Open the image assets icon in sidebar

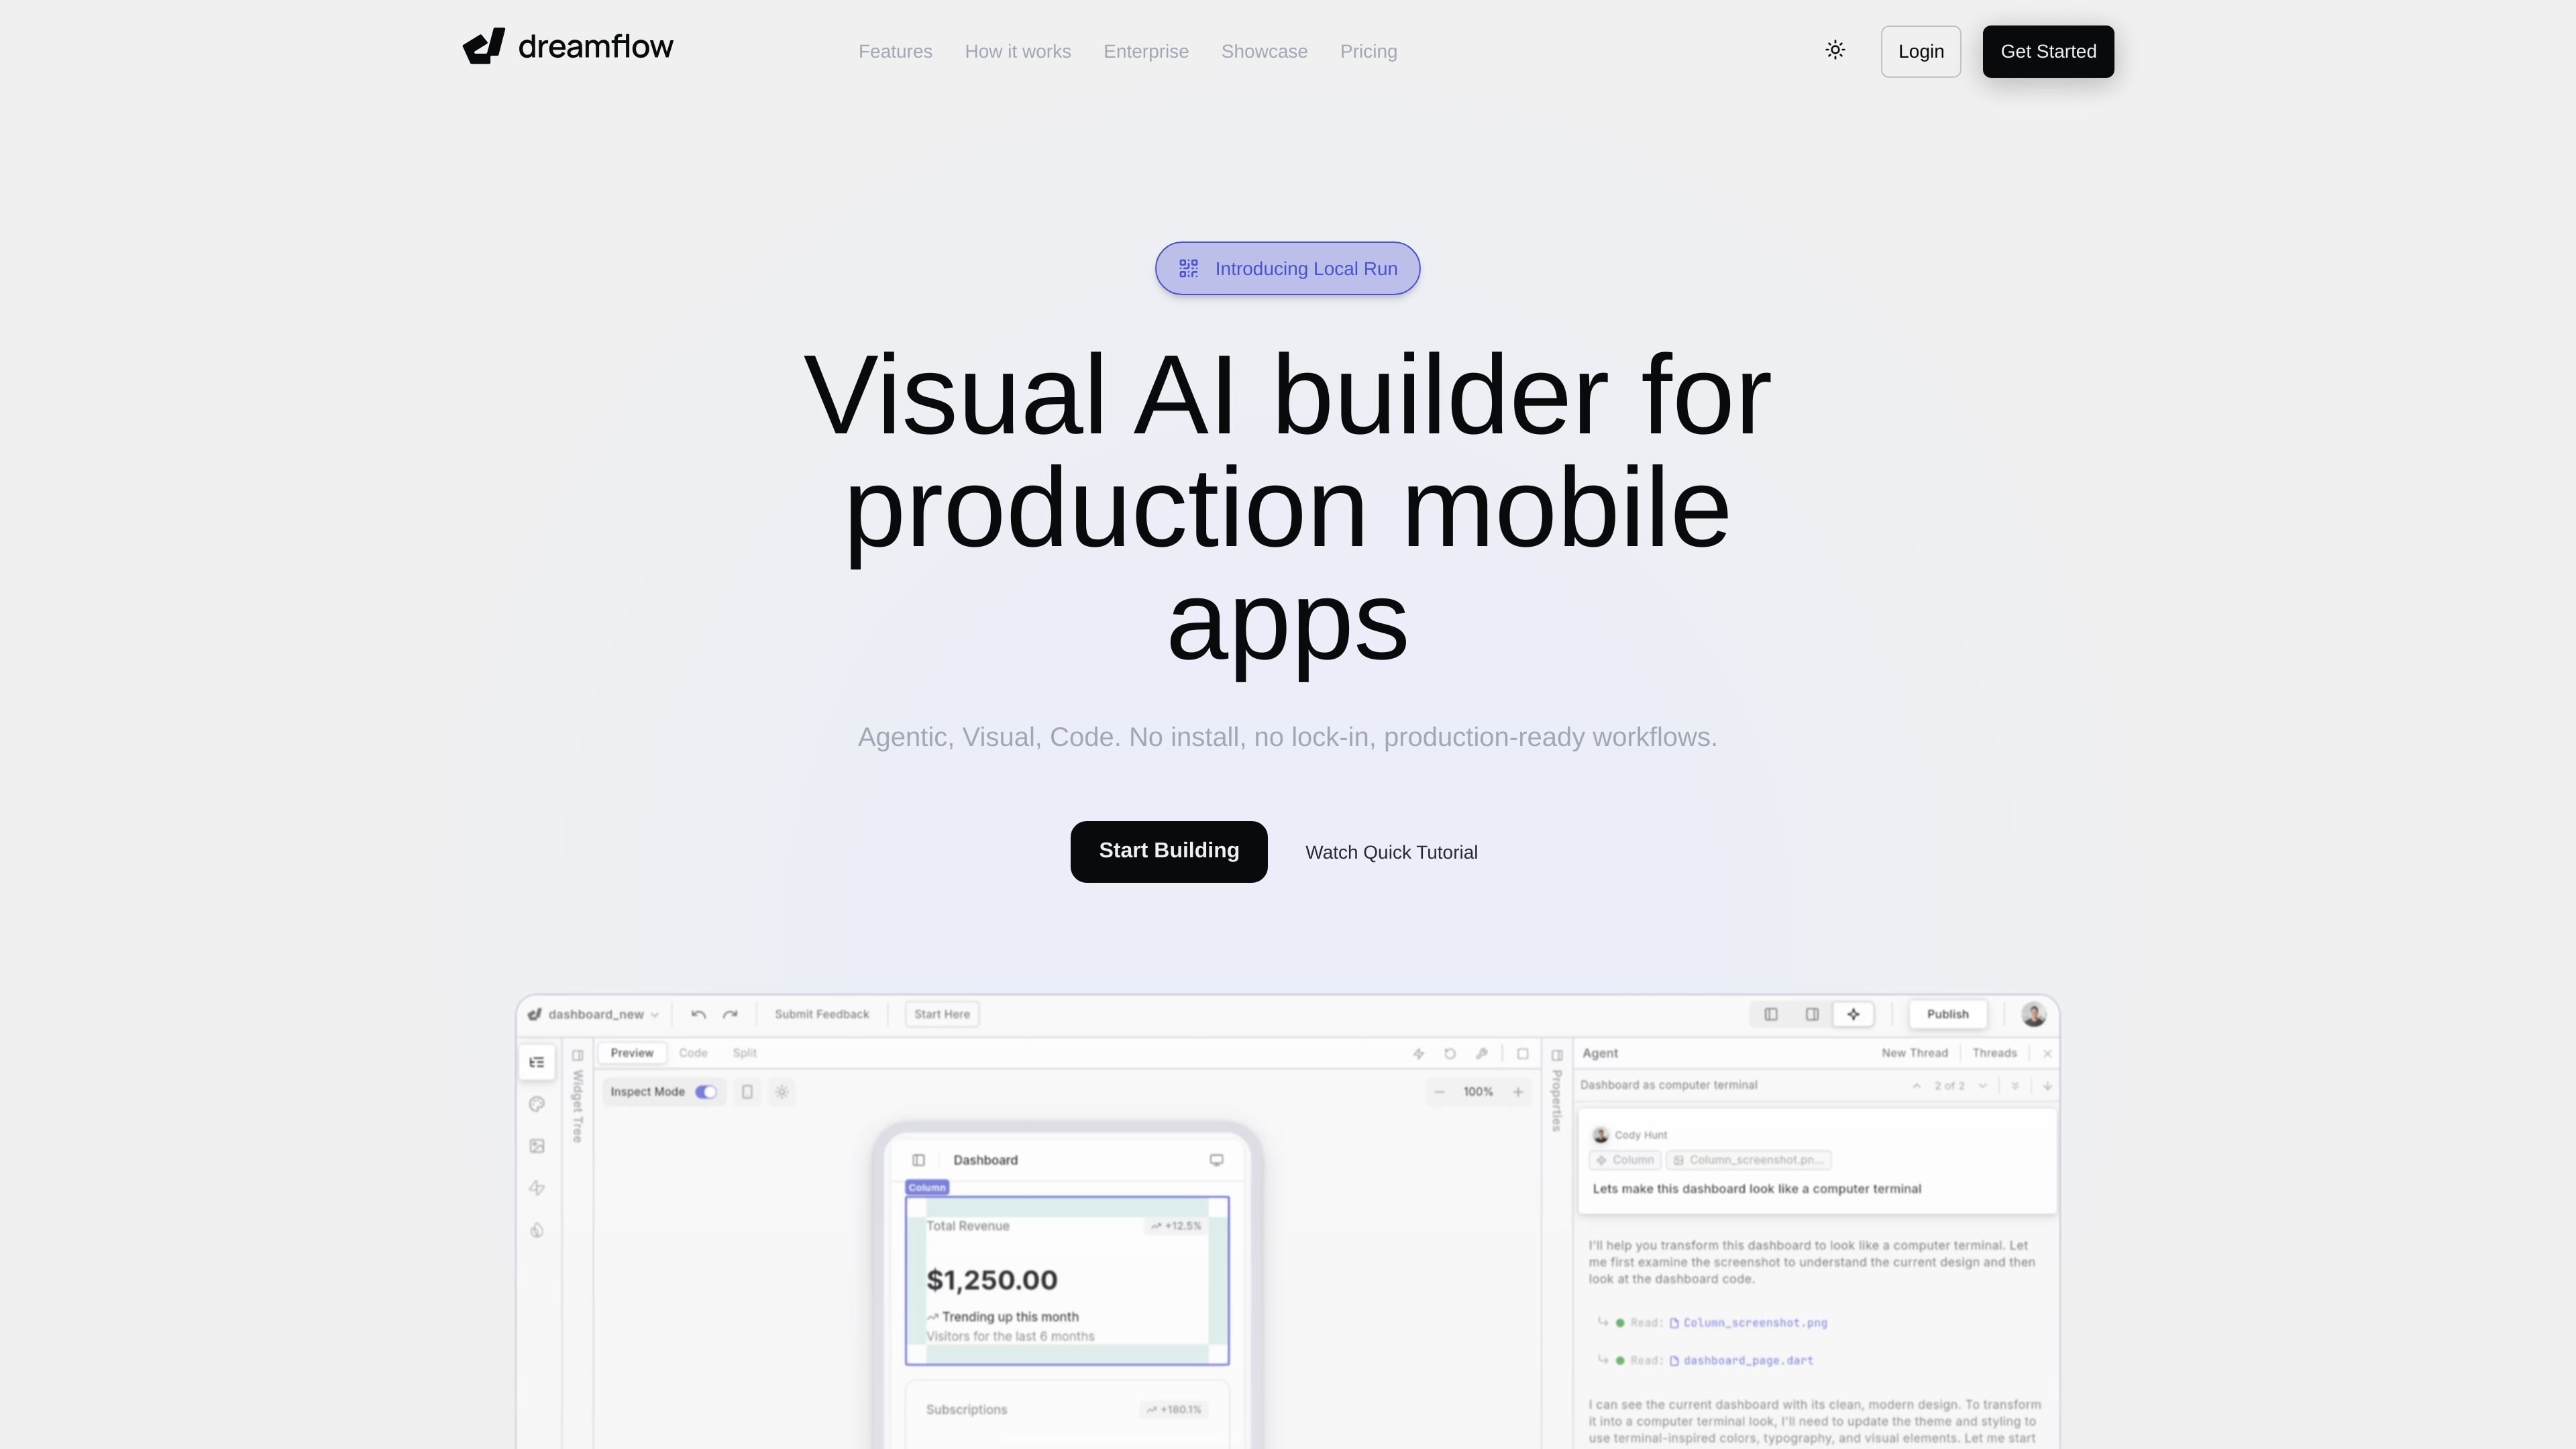point(537,1146)
